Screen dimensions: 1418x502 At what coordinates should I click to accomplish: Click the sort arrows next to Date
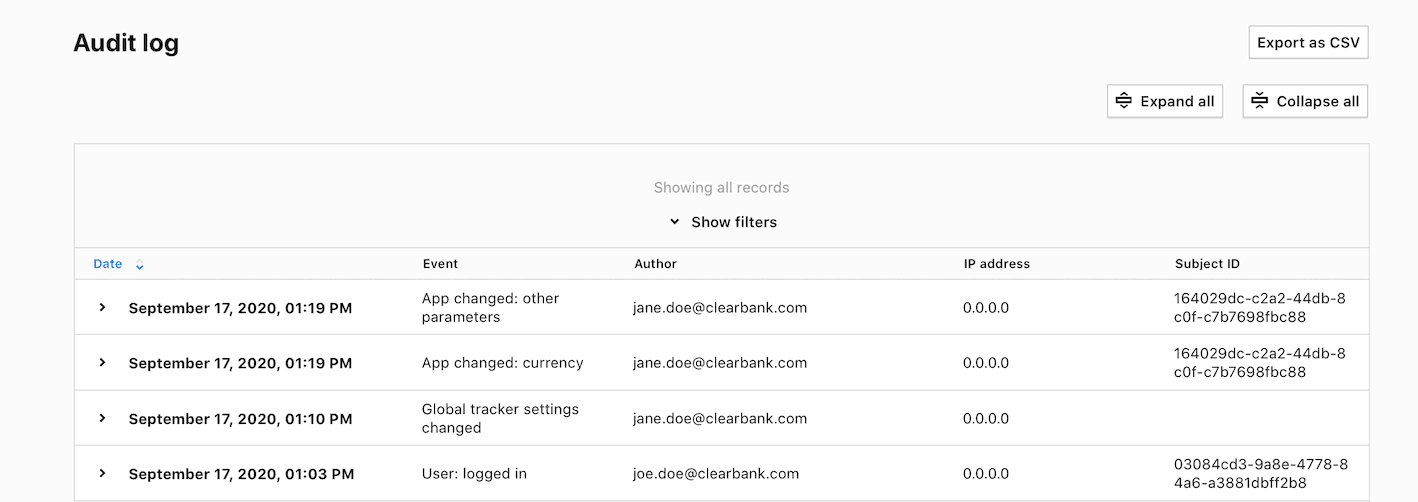point(140,265)
